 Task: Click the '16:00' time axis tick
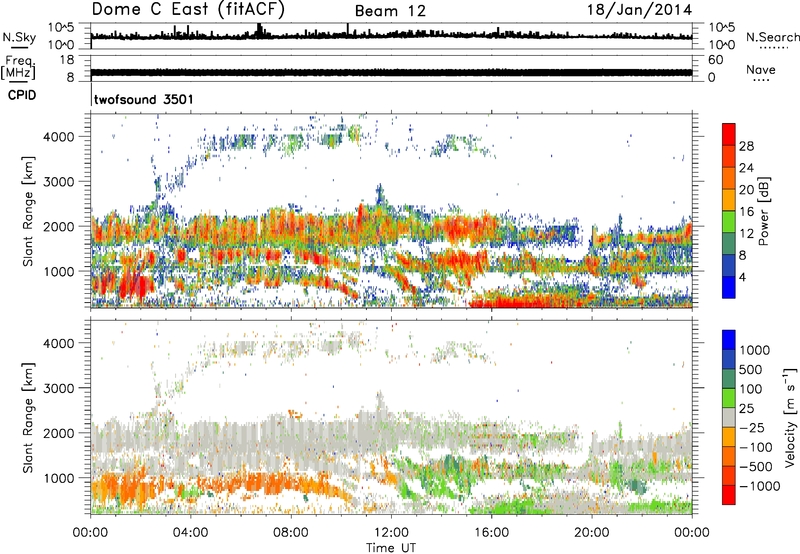click(x=491, y=533)
